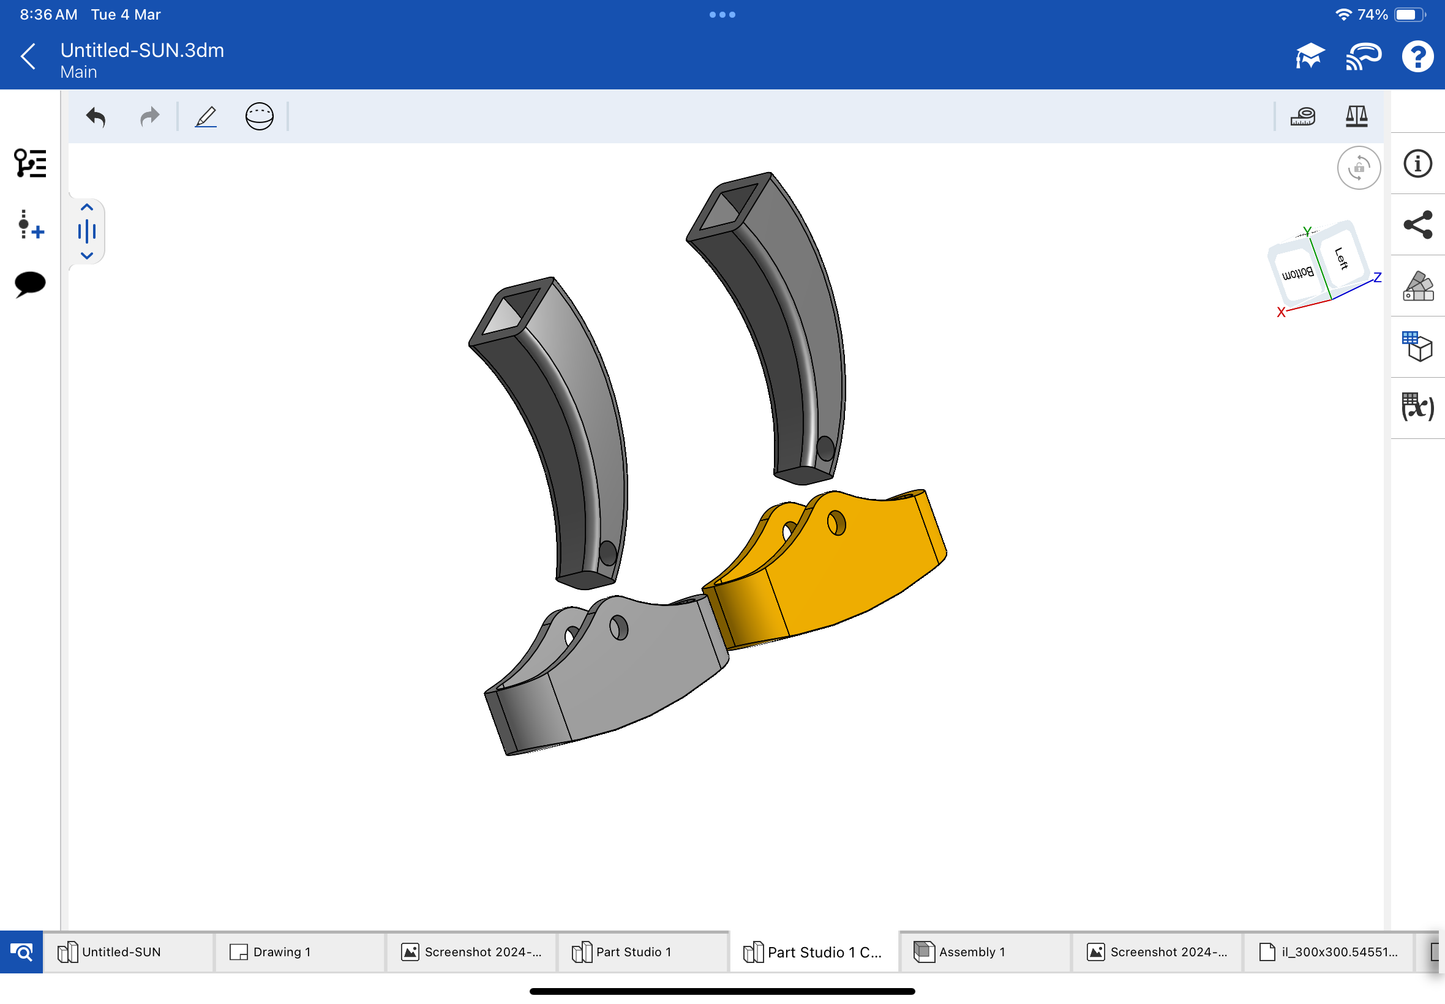
Task: Collapse the toolbar down chevron
Action: tap(87, 256)
